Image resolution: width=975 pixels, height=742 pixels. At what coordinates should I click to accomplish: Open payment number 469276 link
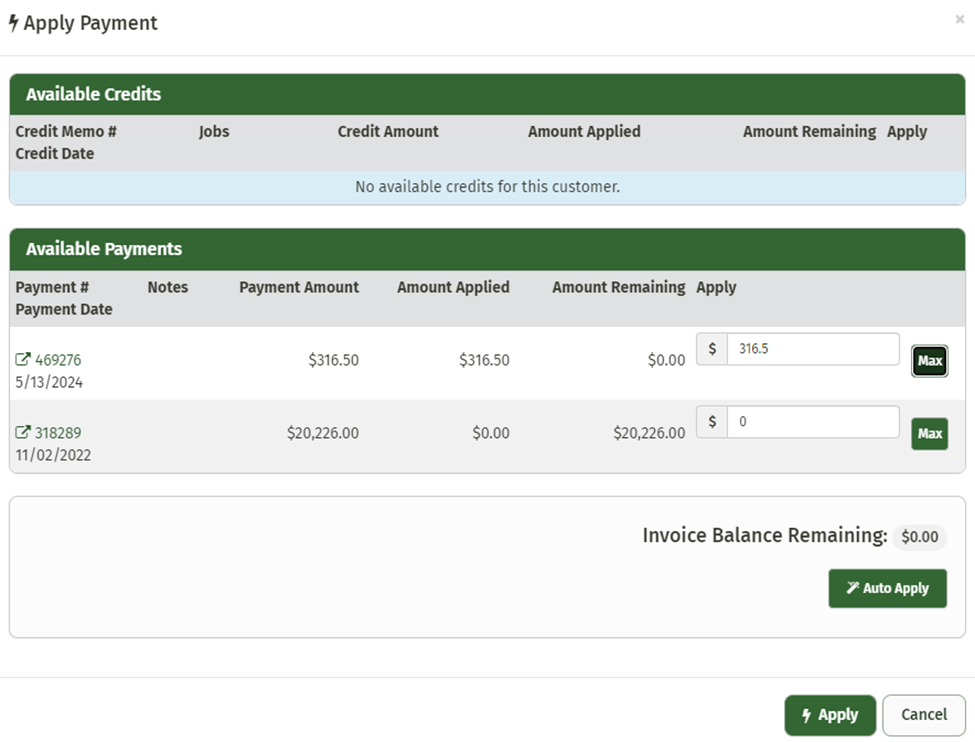coord(58,360)
